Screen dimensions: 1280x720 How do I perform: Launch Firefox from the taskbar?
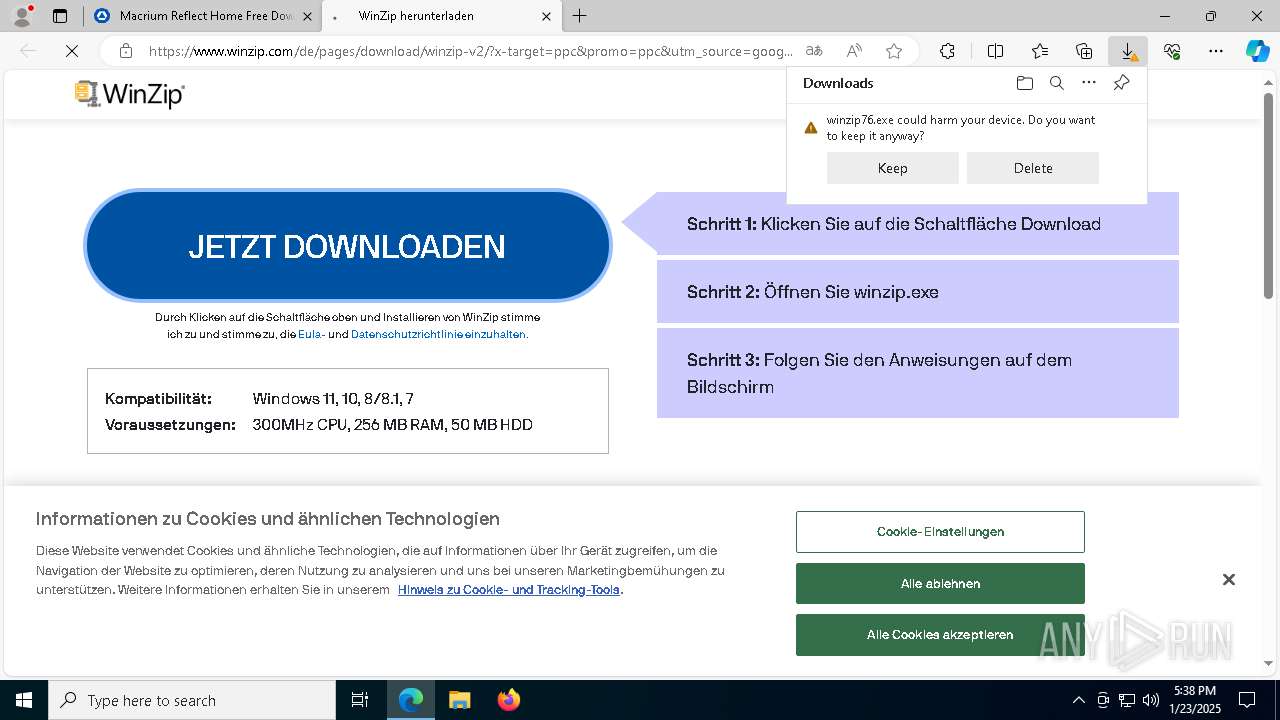509,700
